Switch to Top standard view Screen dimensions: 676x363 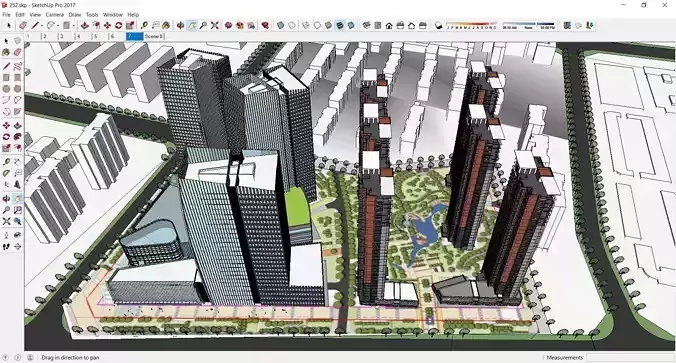pyautogui.click(x=378, y=25)
